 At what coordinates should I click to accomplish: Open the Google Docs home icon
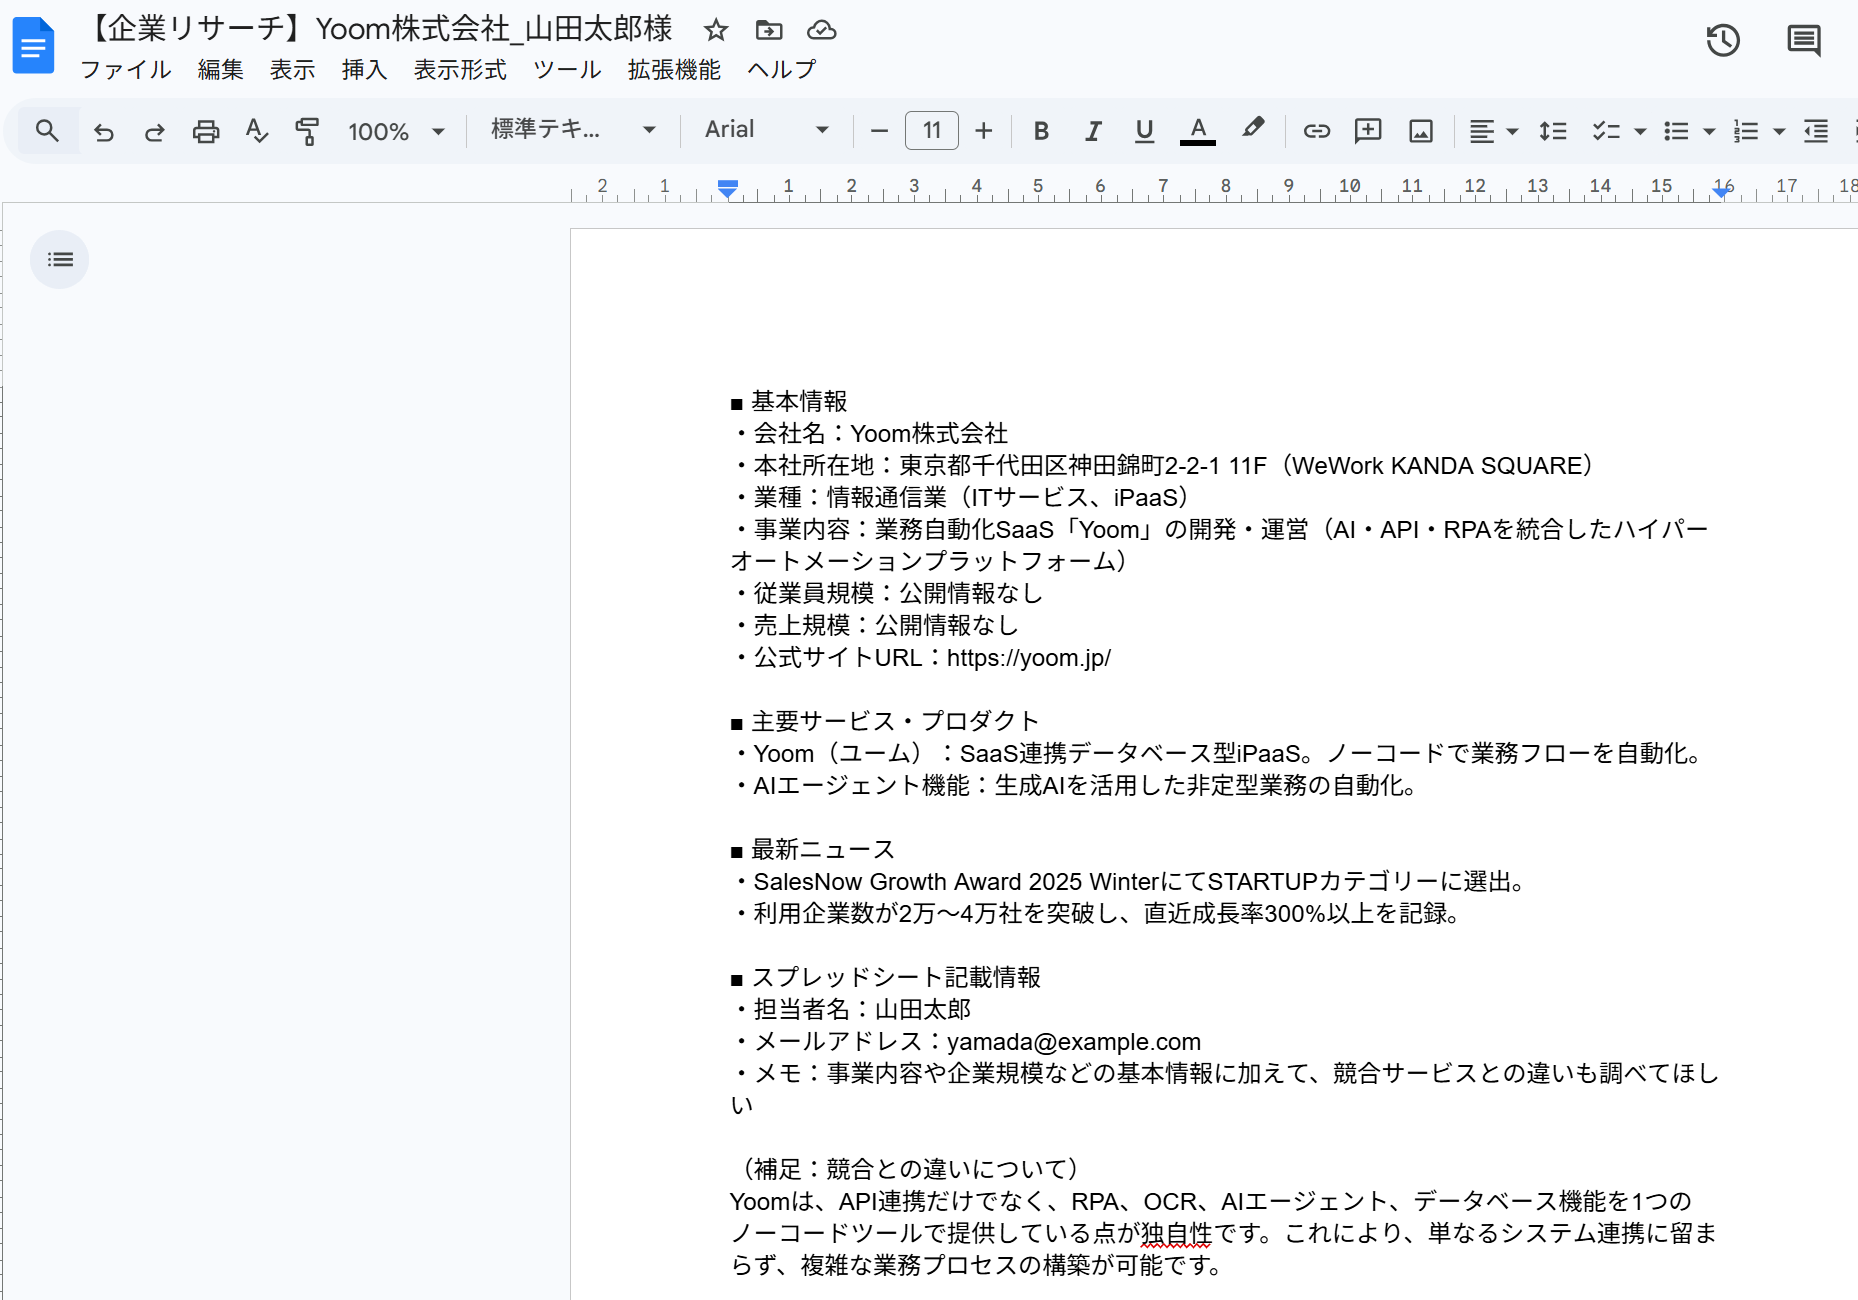tap(33, 46)
